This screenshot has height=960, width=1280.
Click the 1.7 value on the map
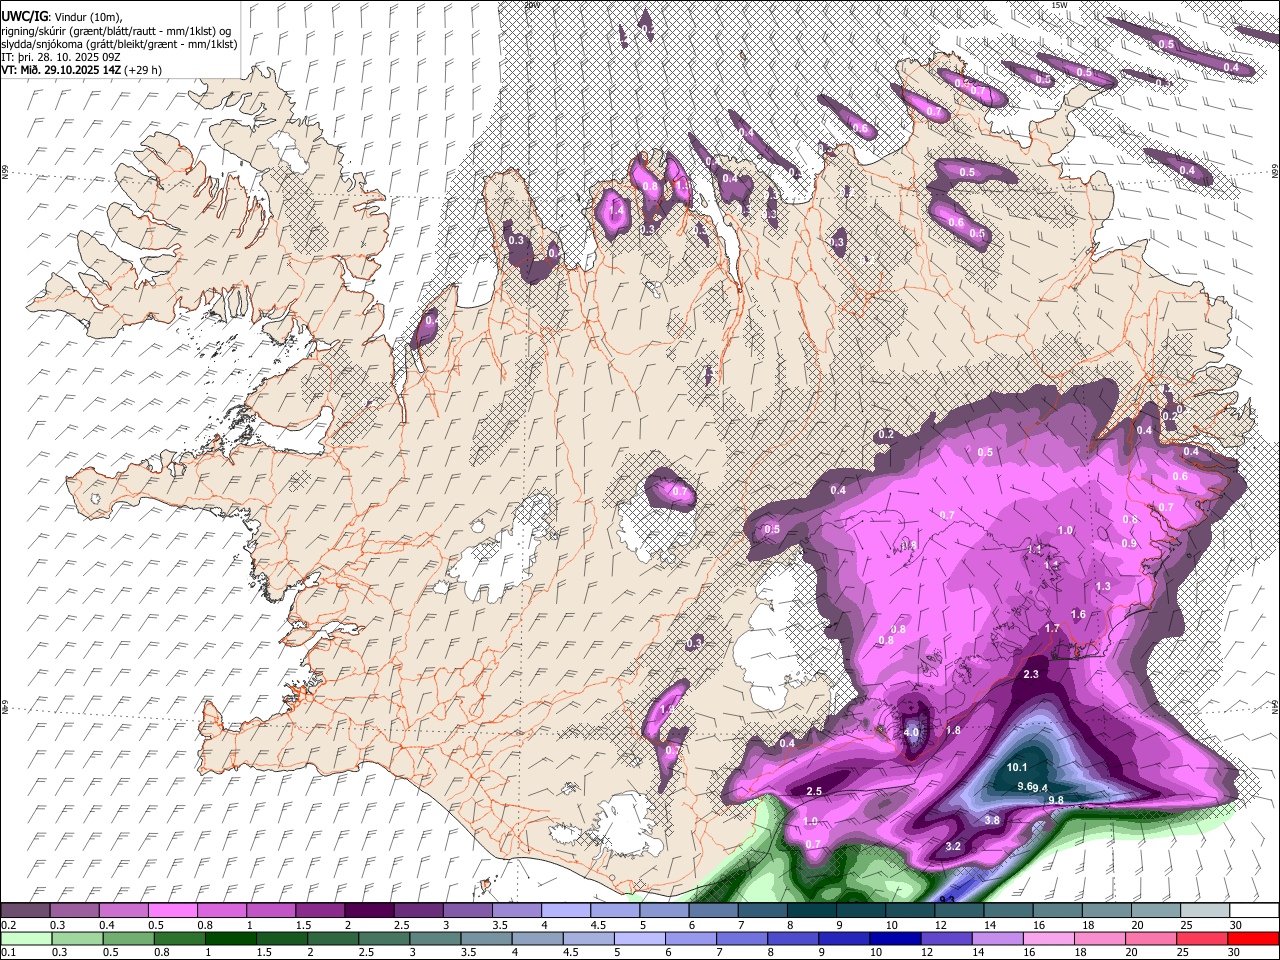pyautogui.click(x=1052, y=628)
